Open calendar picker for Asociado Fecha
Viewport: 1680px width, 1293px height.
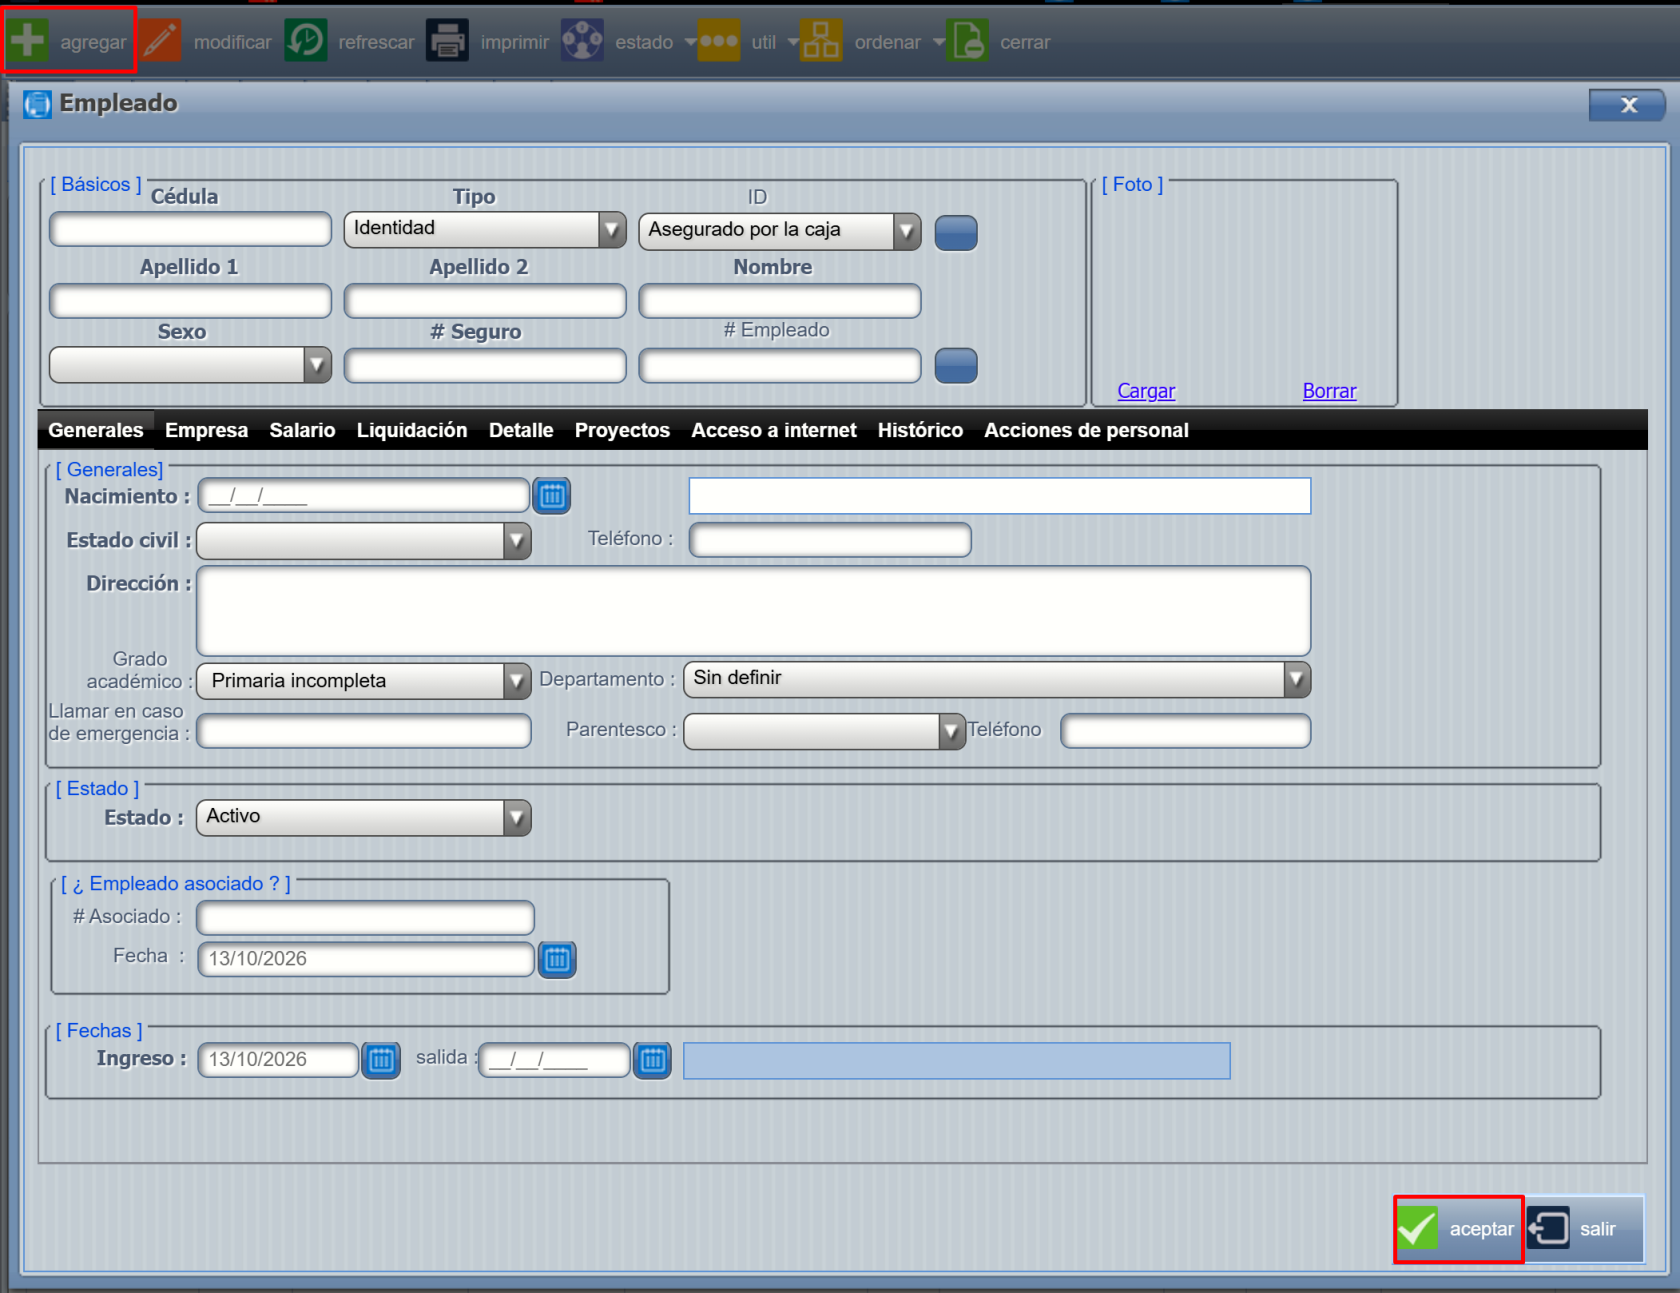coord(557,959)
